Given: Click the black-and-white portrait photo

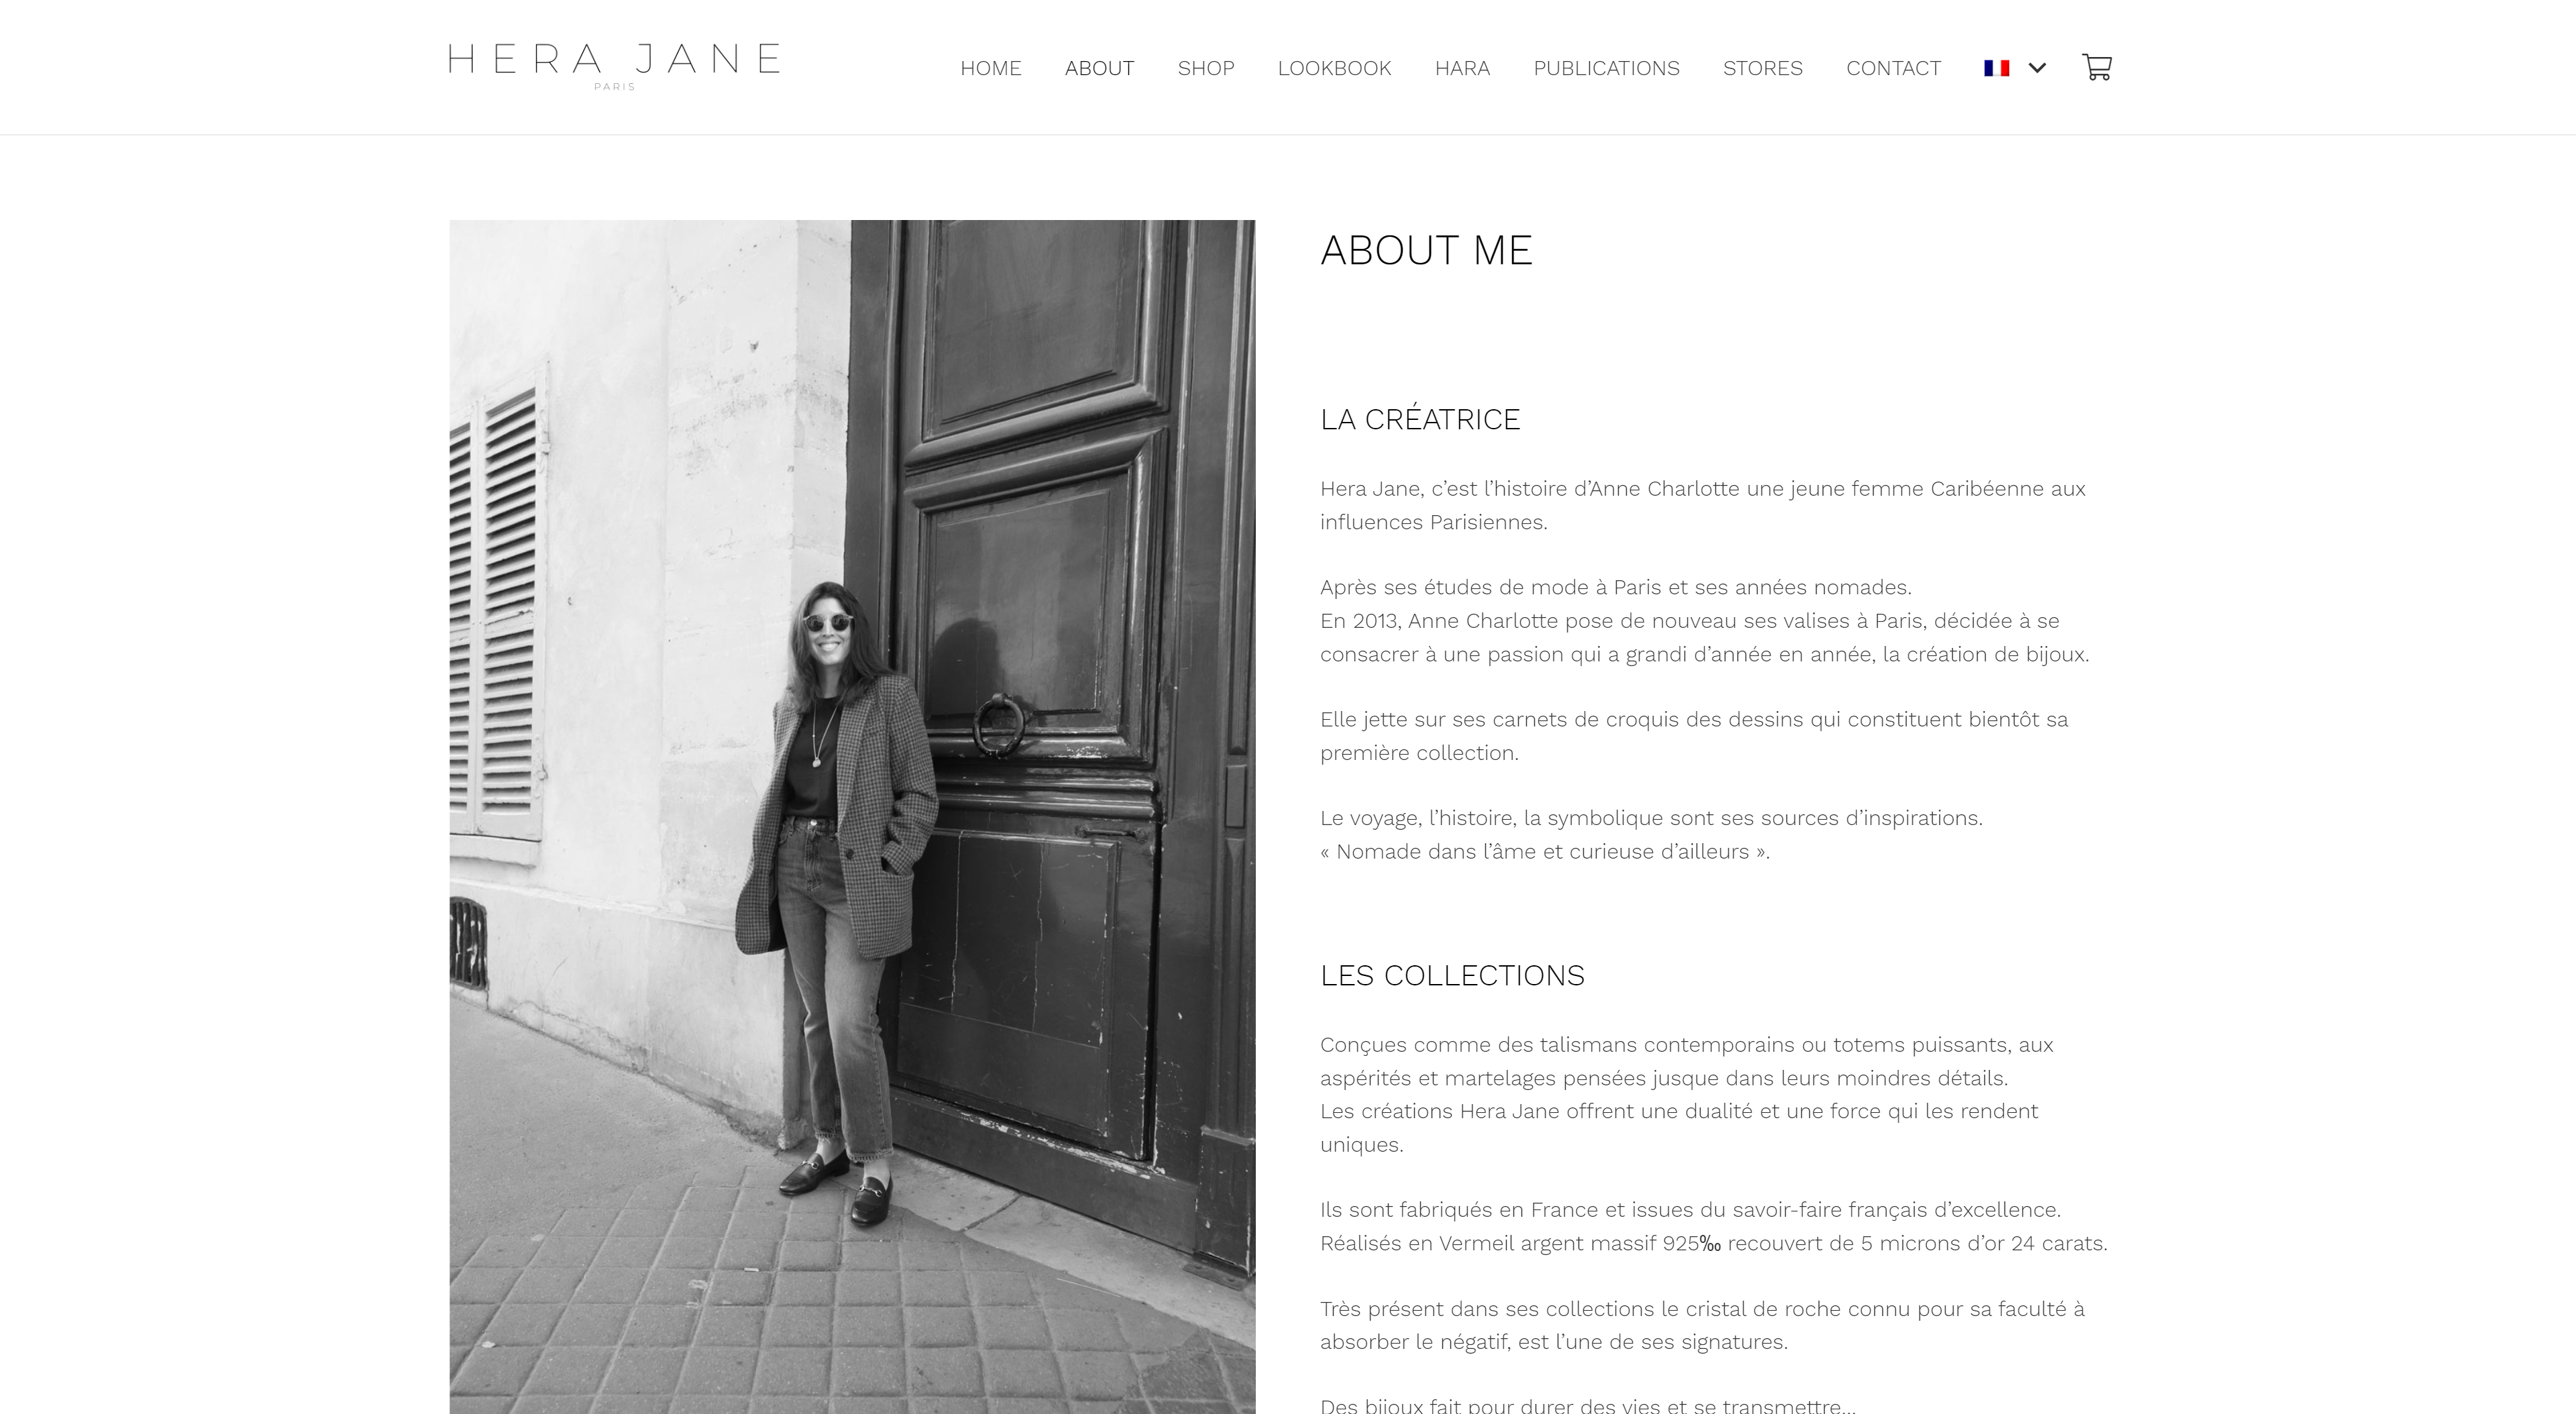Looking at the screenshot, I should [852, 816].
